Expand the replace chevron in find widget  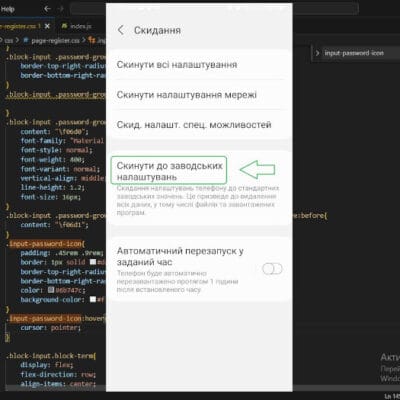point(317,53)
